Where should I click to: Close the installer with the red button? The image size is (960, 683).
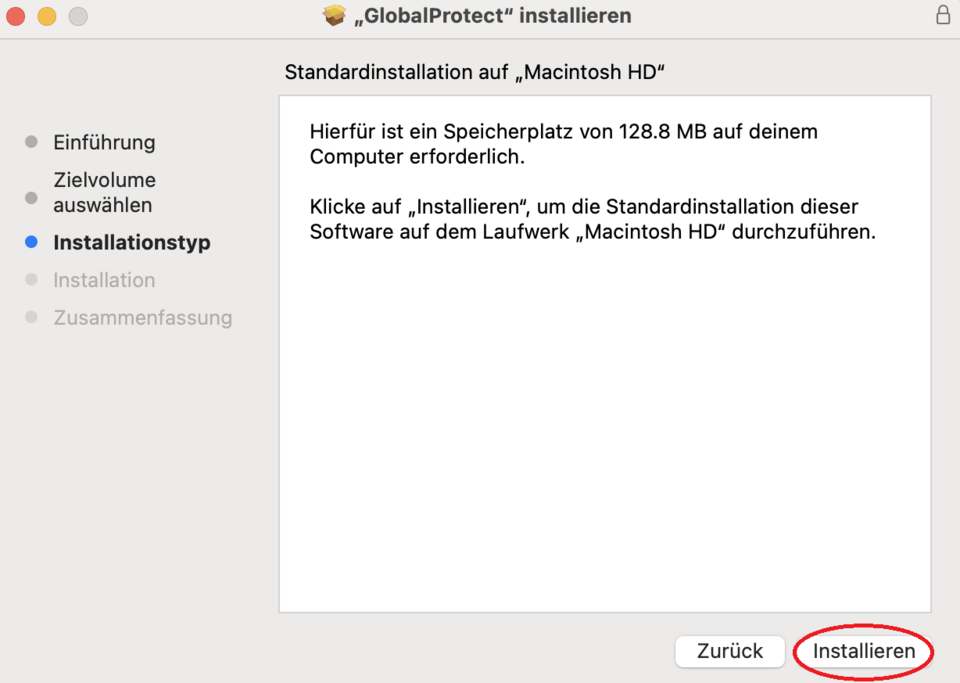click(x=15, y=16)
